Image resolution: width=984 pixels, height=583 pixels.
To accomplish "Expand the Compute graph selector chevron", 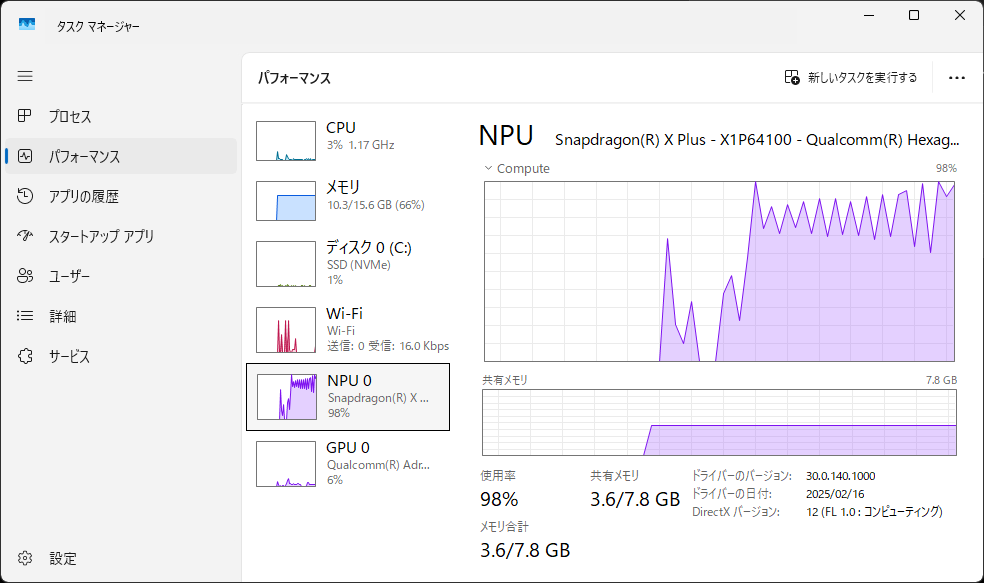I will (488, 168).
